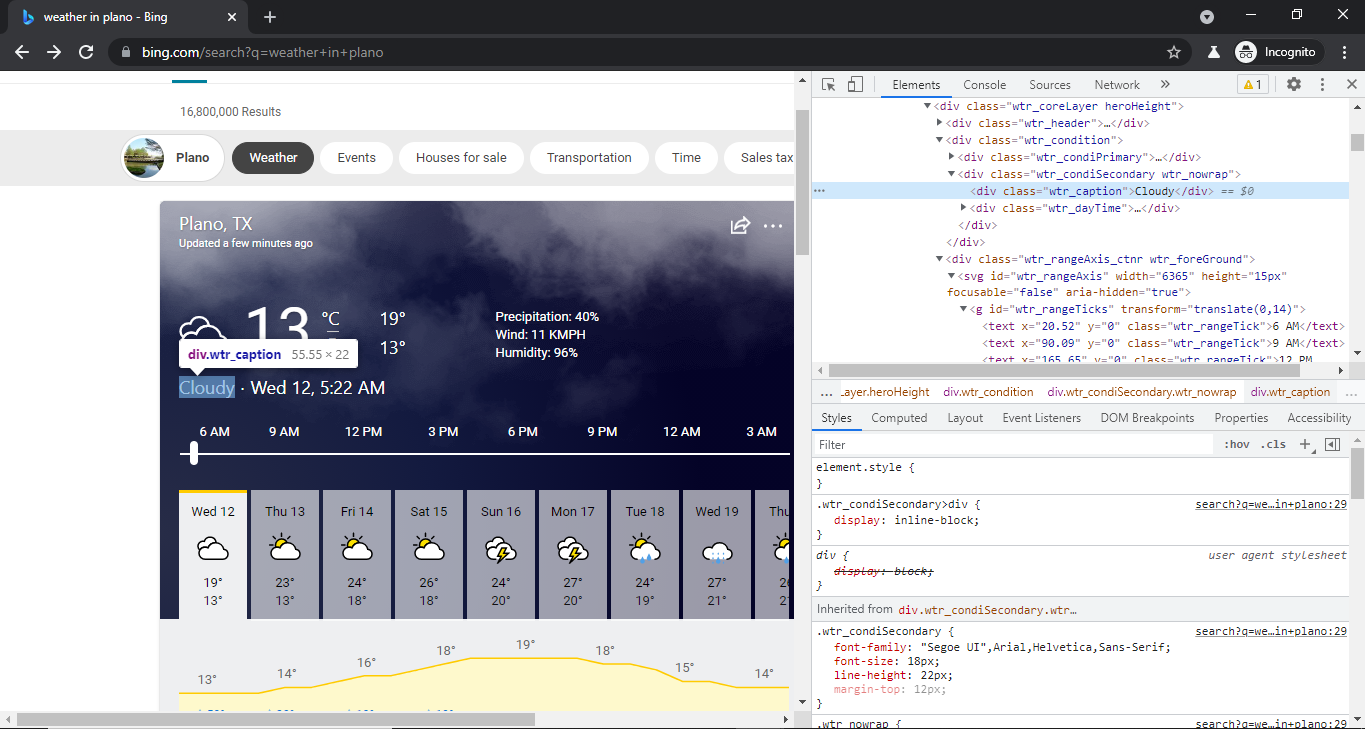Click the Plano thumbnail chip

point(173,158)
